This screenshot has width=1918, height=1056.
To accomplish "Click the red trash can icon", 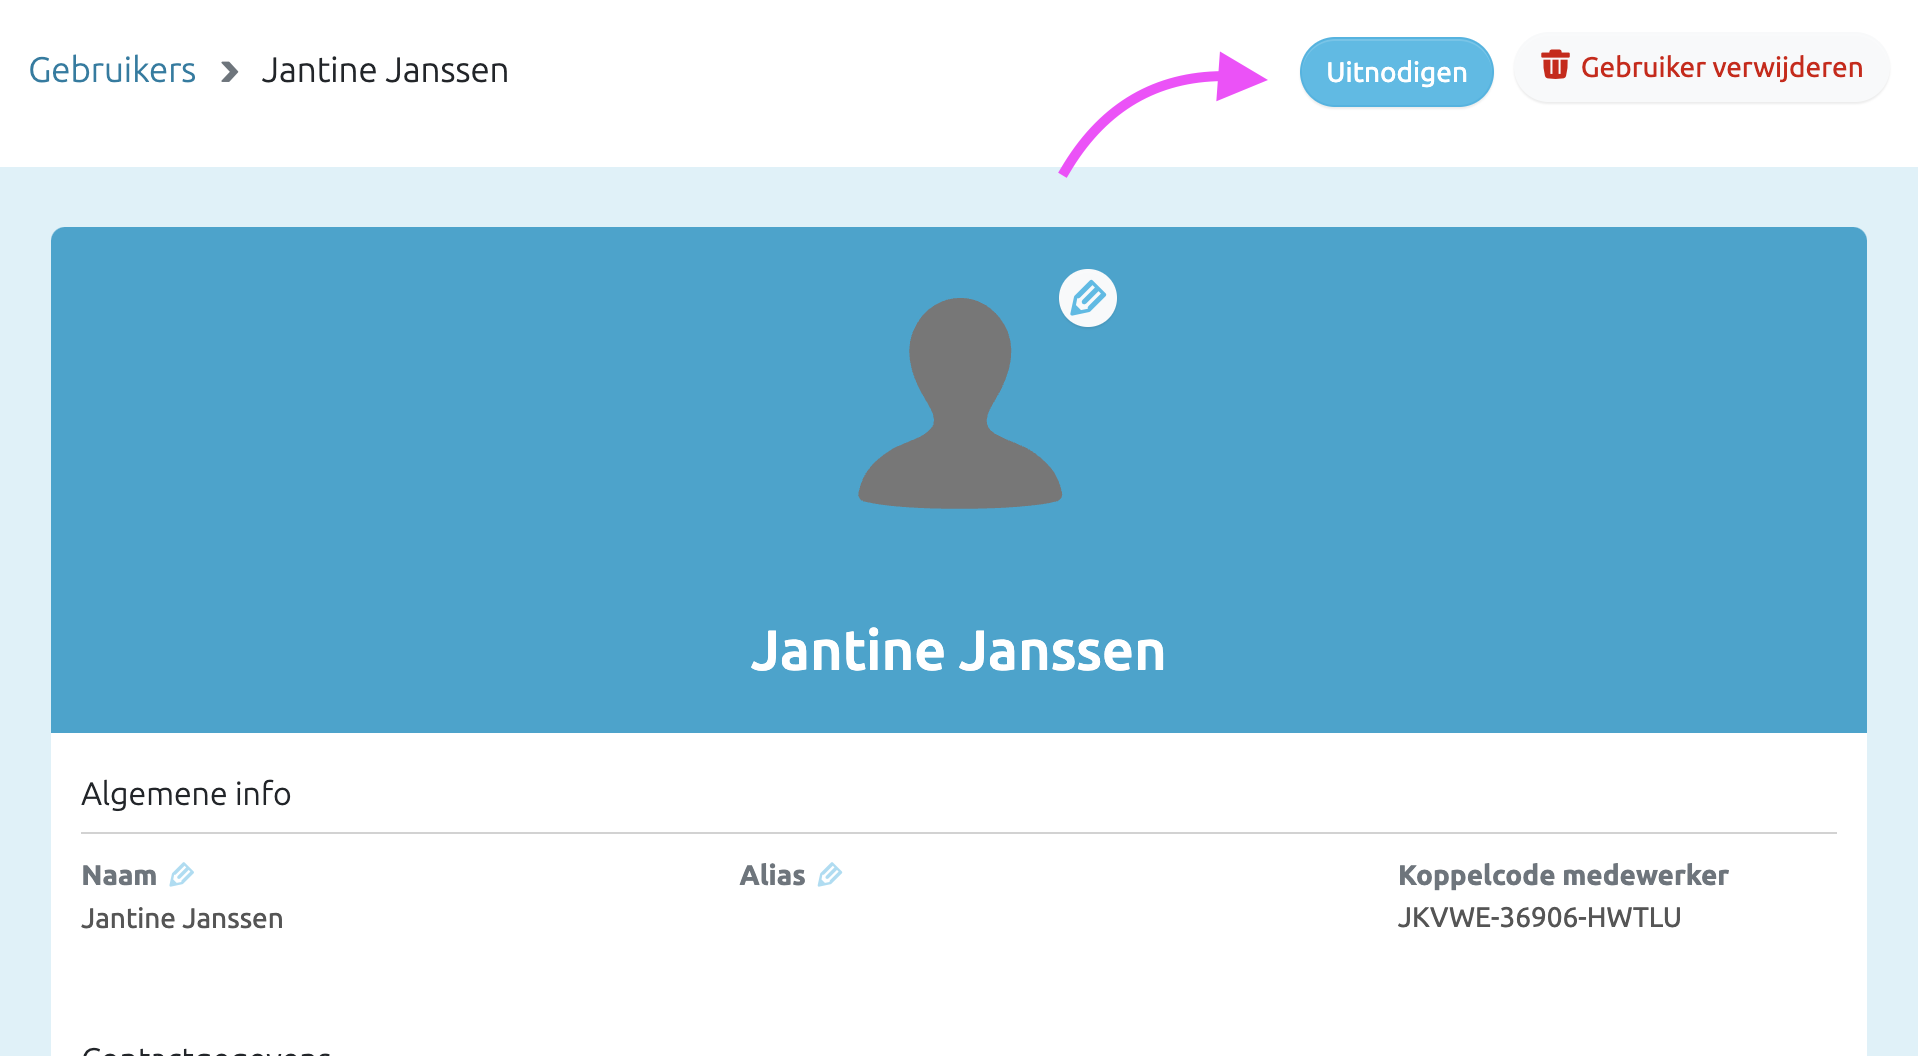I will 1554,66.
